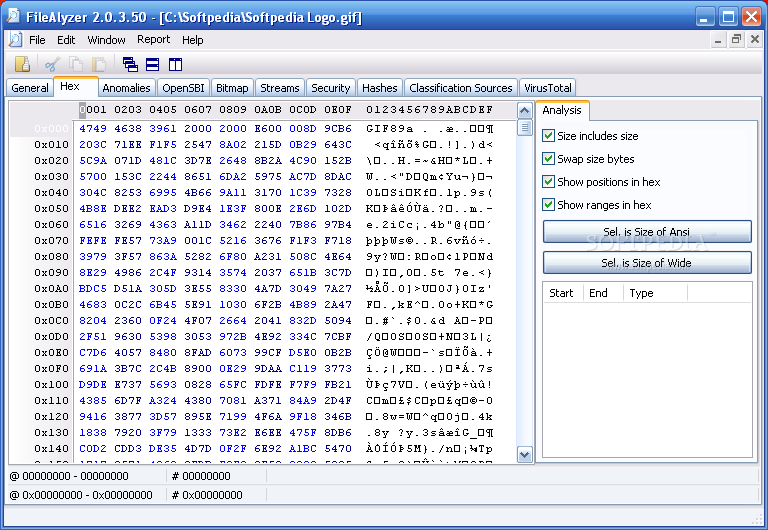
Task: Switch to the Security tab
Action: [331, 88]
